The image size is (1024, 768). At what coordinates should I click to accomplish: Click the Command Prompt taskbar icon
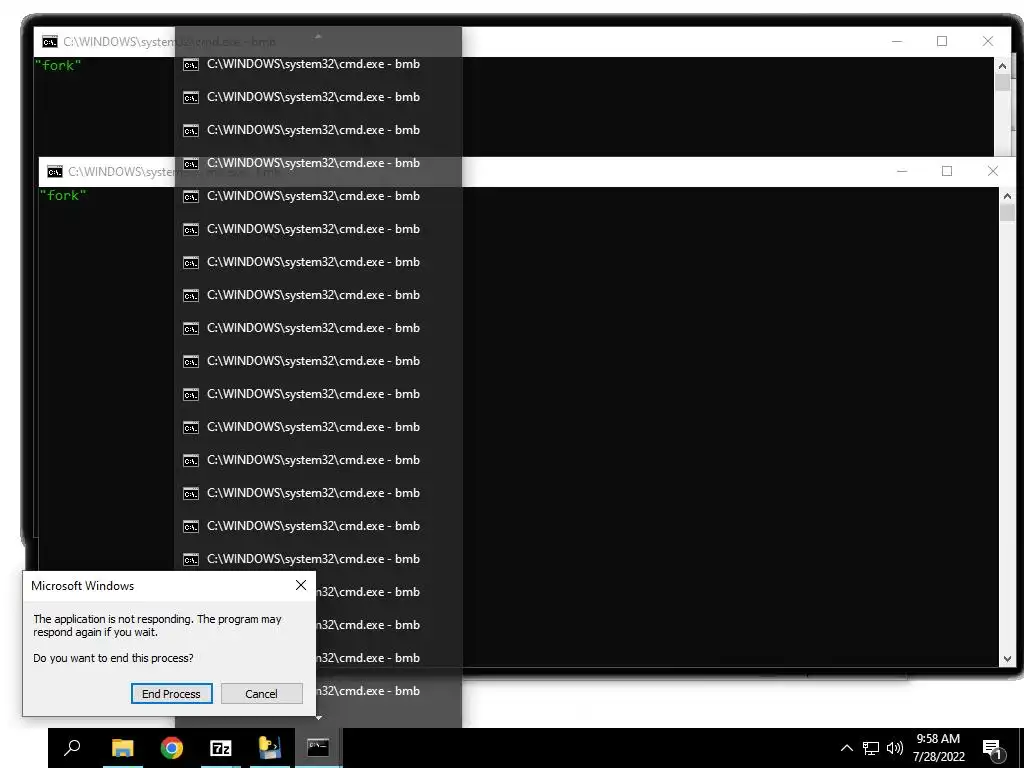[x=319, y=748]
